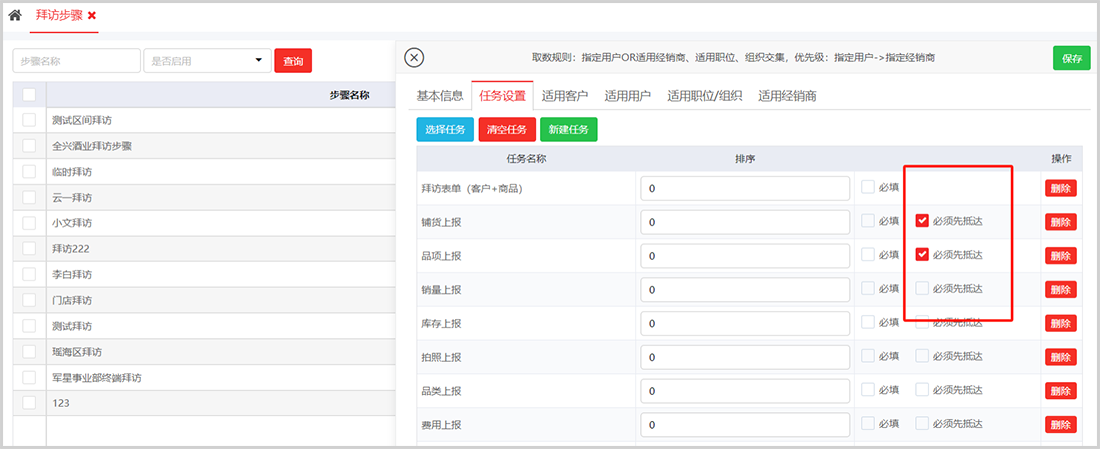Check 必填 for 拜访表单 row
The image size is (1100, 449).
coord(868,187)
